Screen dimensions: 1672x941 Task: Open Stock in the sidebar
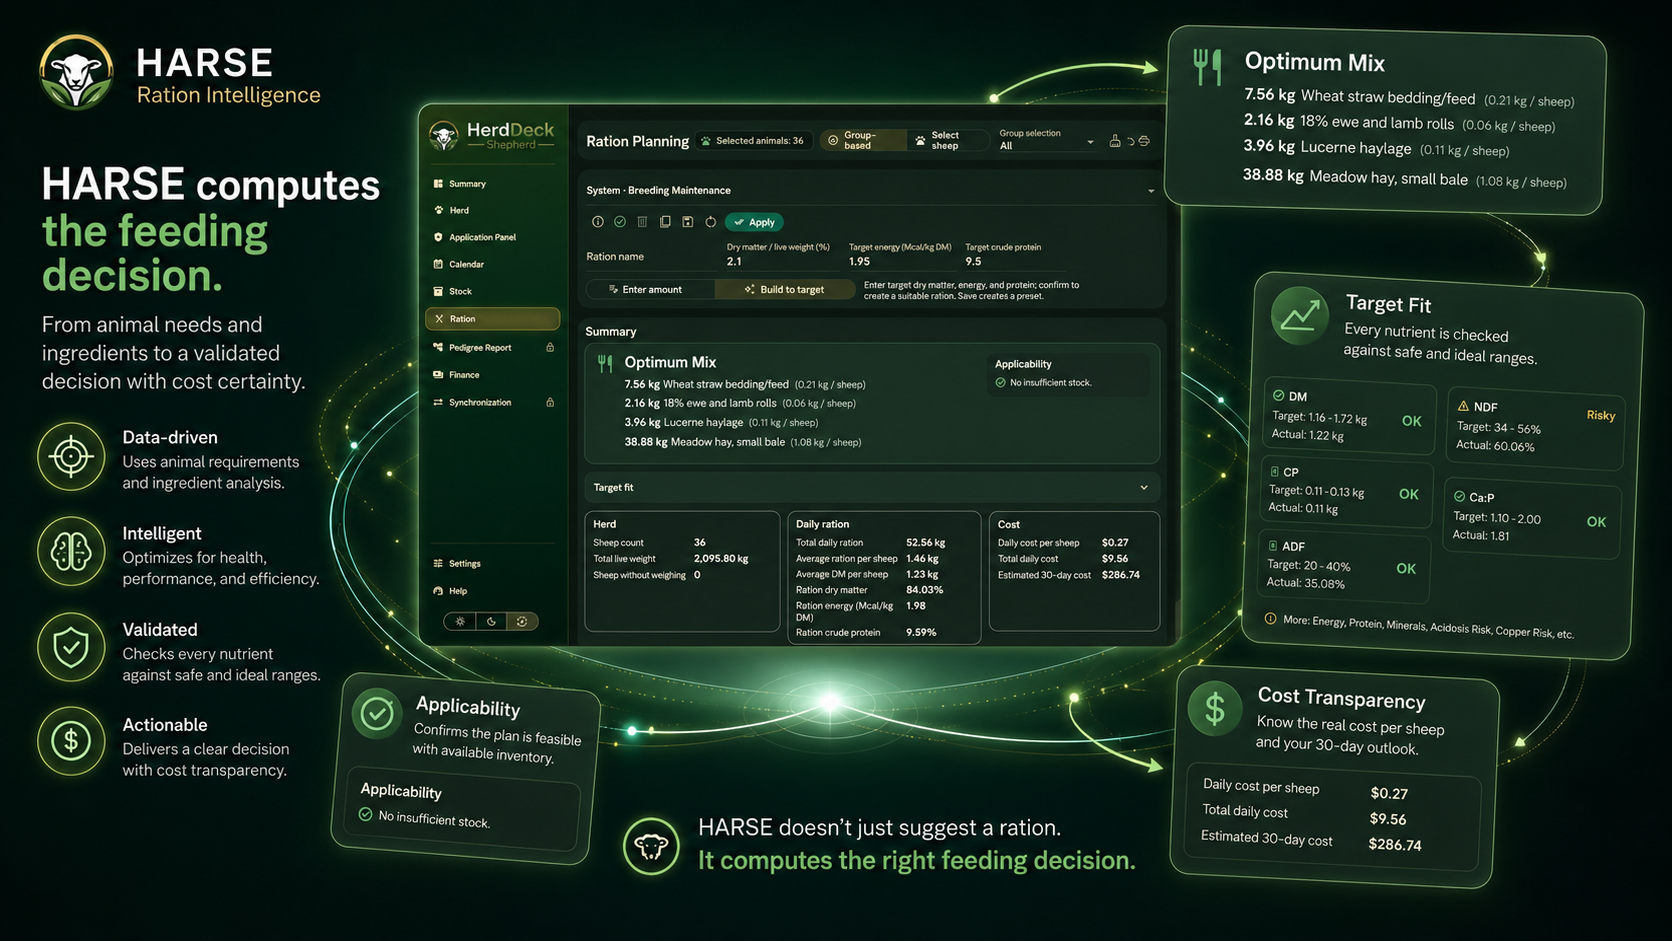tap(492, 291)
